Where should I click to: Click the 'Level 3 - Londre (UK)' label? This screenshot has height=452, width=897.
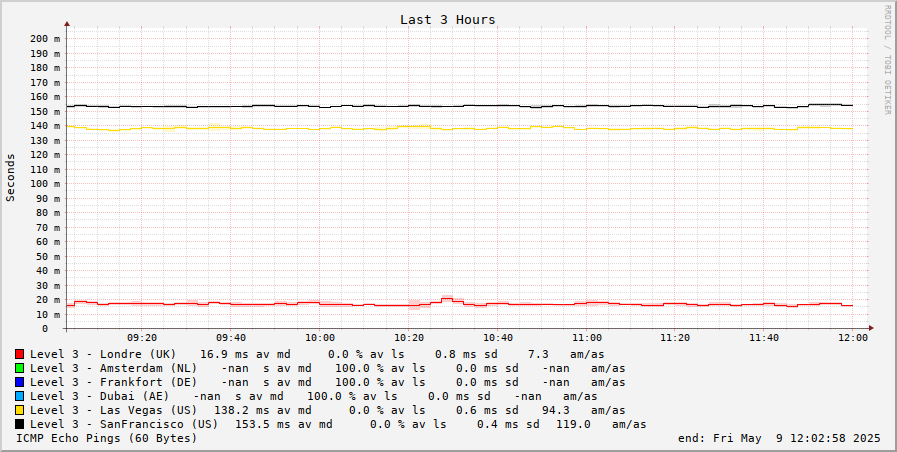(x=103, y=354)
